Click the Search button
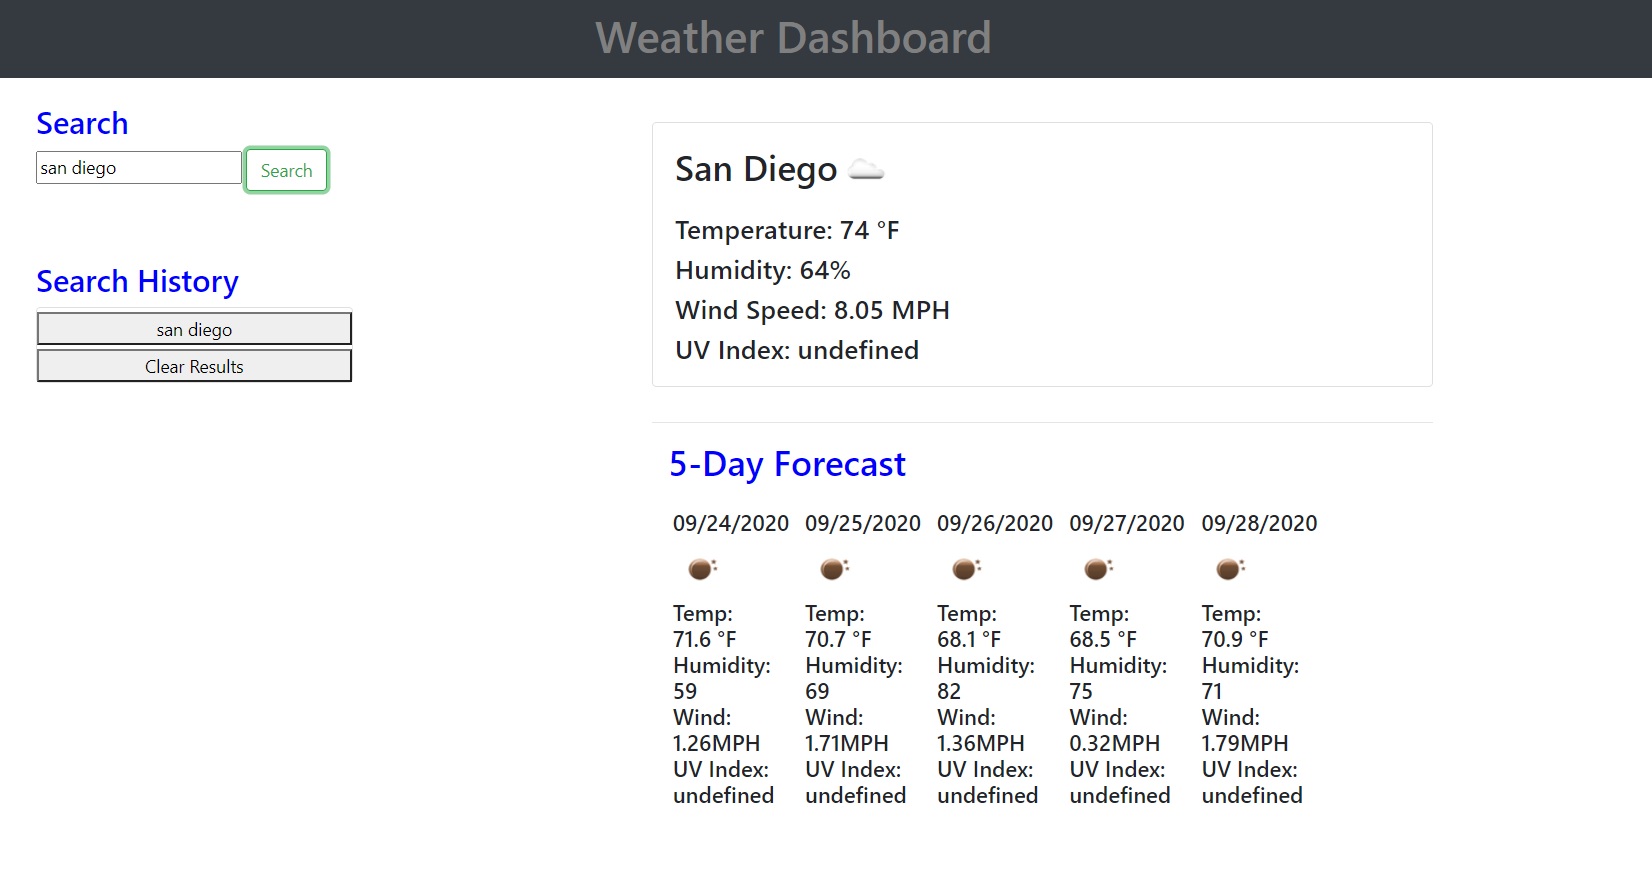Screen dimensions: 1652x870 click(x=286, y=170)
